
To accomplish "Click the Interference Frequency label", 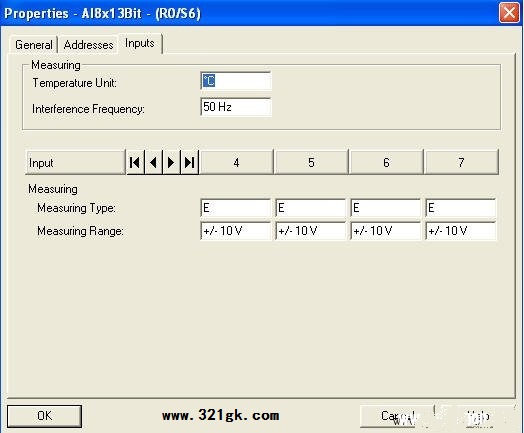I will [x=88, y=109].
